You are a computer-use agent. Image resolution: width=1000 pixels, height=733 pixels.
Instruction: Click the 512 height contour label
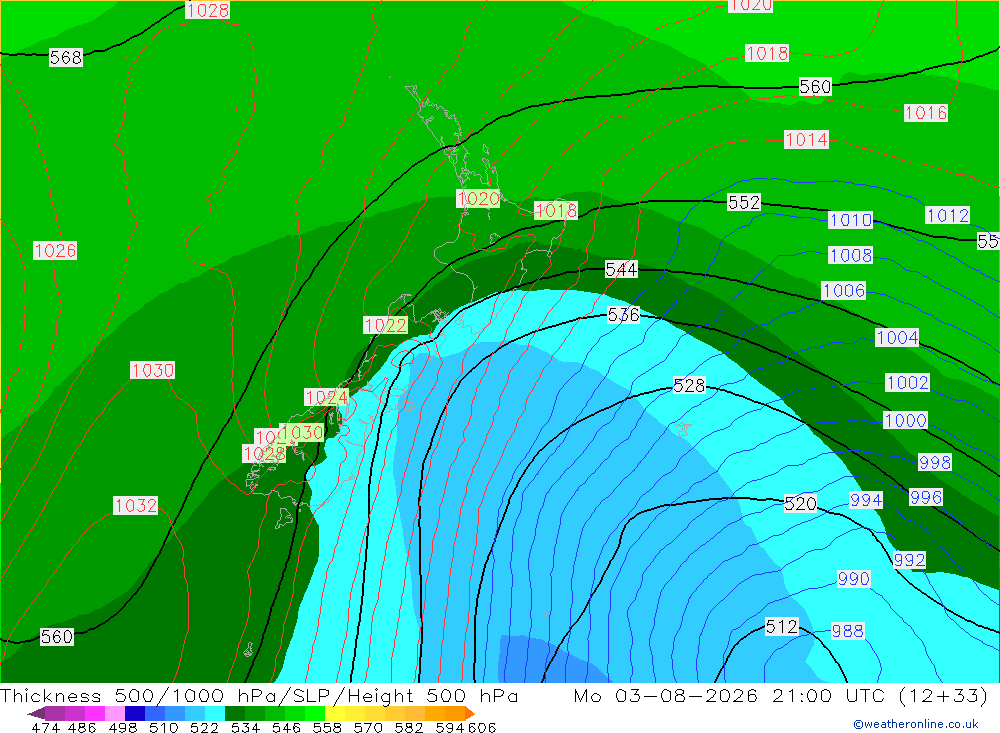[x=782, y=627]
